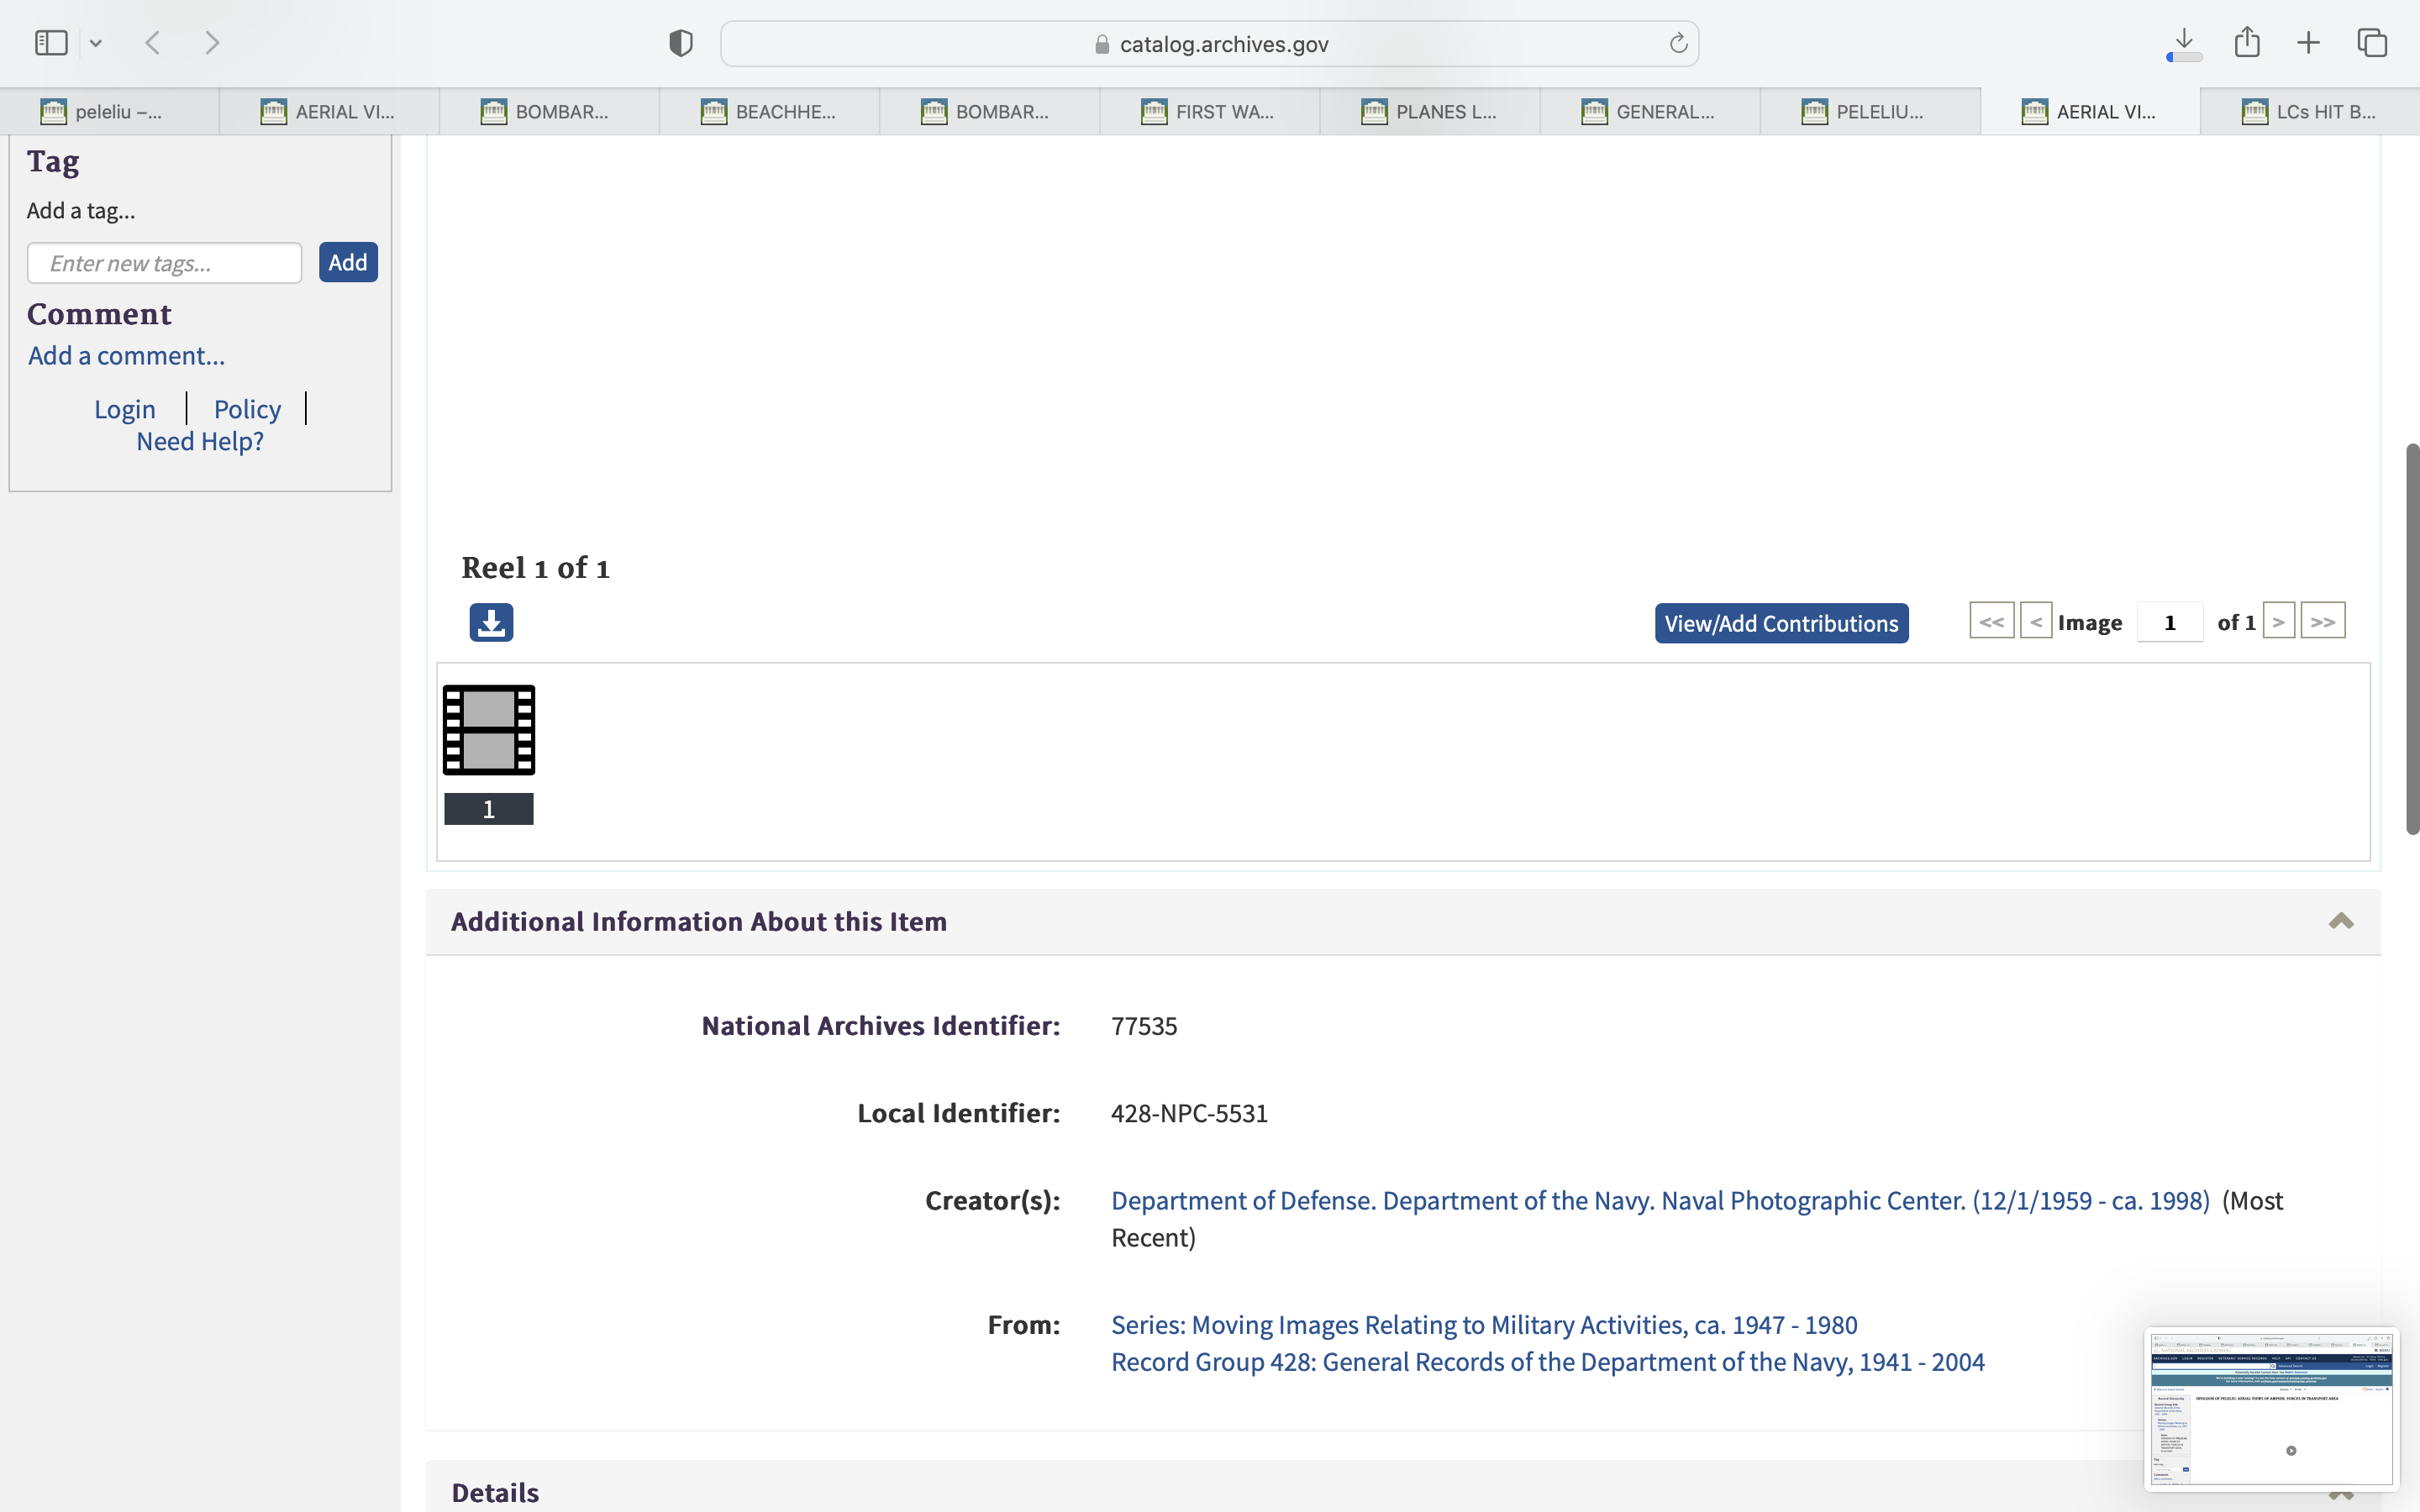Go to first image with << button
This screenshot has height=1512, width=2420.
click(x=1991, y=621)
